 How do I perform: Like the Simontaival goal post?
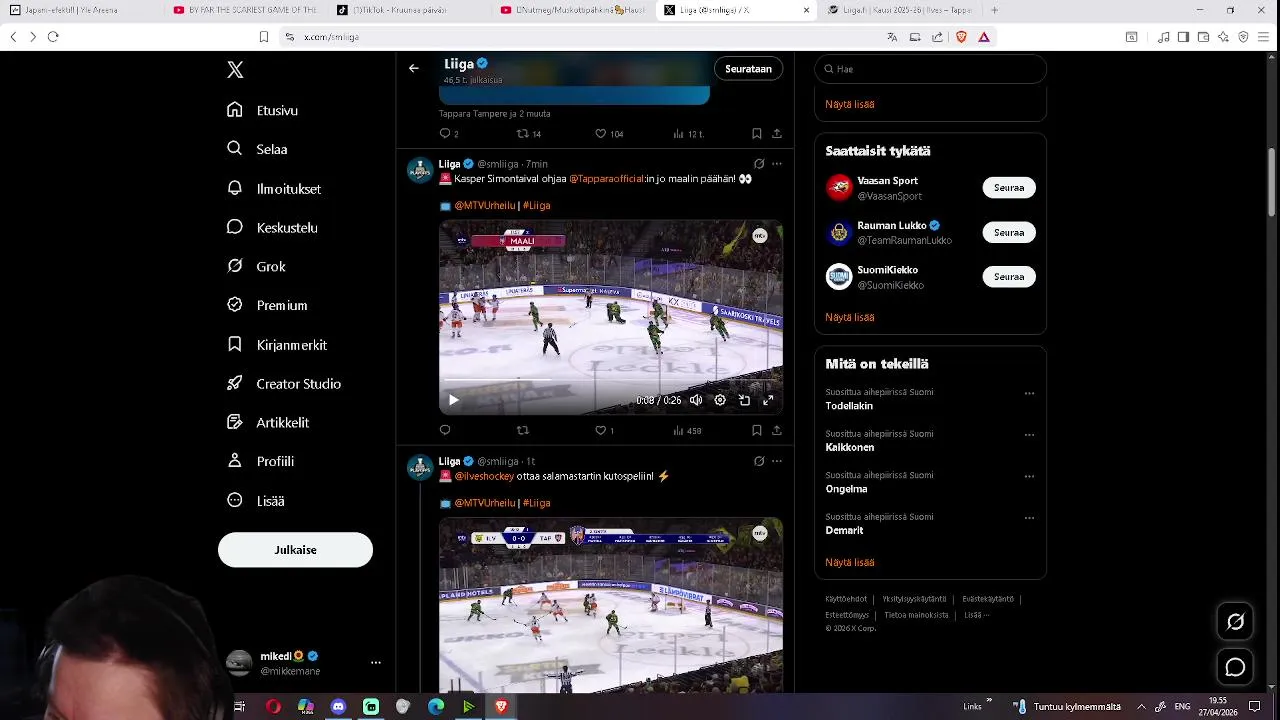(x=604, y=431)
